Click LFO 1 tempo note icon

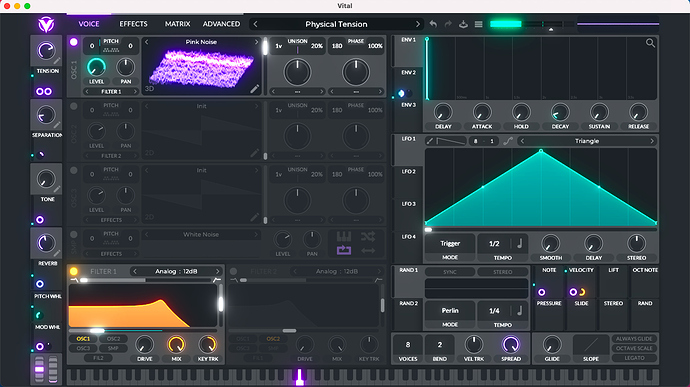(519, 243)
